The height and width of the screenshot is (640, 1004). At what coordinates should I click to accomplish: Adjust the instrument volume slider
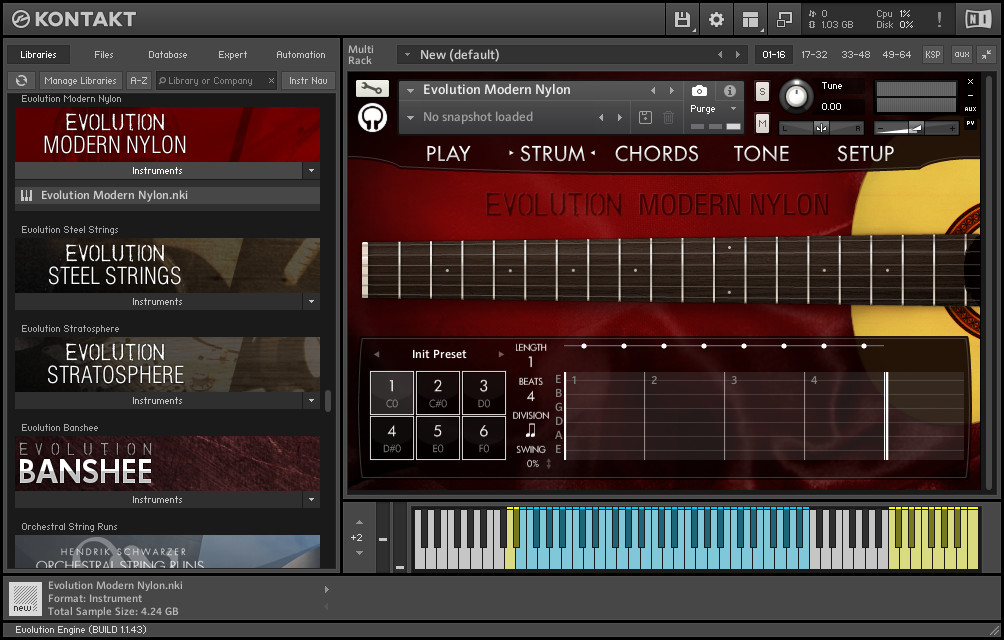(916, 128)
